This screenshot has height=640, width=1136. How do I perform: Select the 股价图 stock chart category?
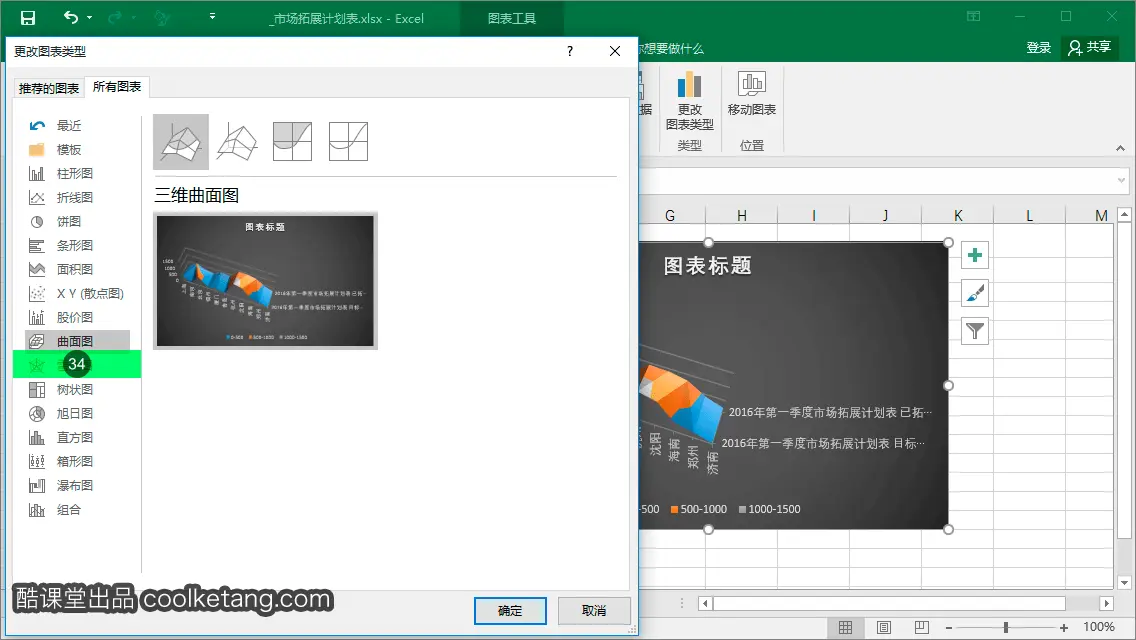pos(75,317)
